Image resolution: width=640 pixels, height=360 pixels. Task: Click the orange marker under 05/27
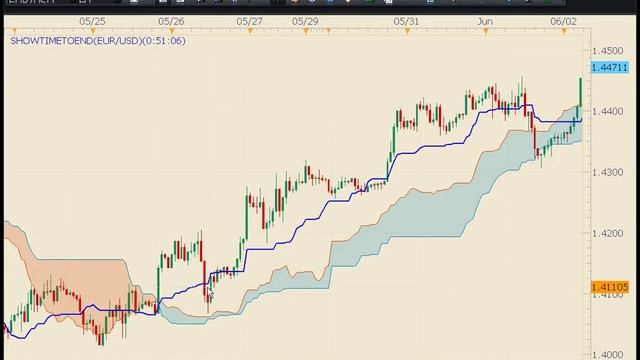click(x=250, y=31)
